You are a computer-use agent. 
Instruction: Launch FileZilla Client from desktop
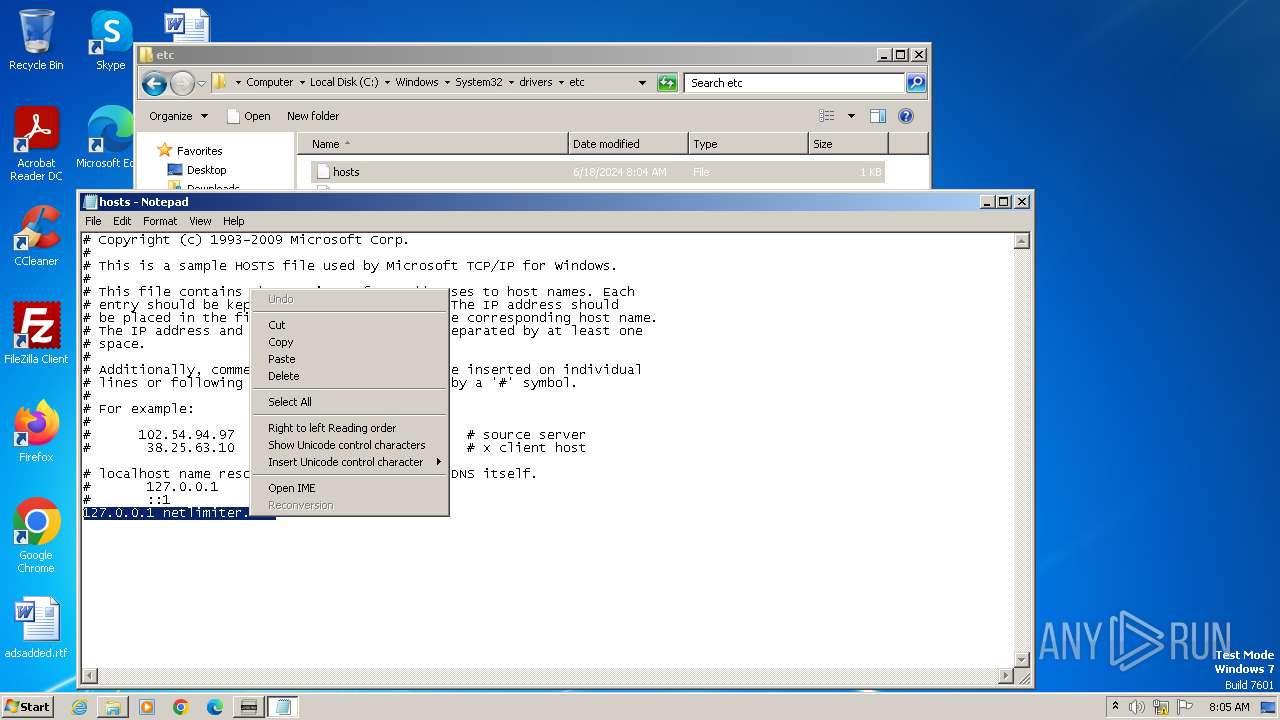tap(36, 334)
